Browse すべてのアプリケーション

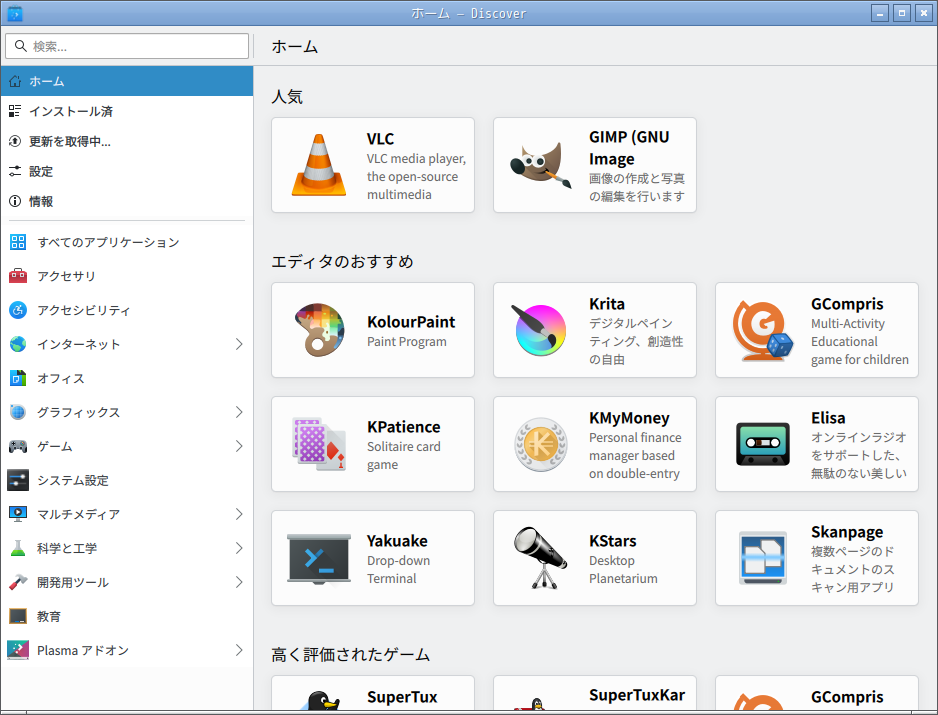[127, 242]
